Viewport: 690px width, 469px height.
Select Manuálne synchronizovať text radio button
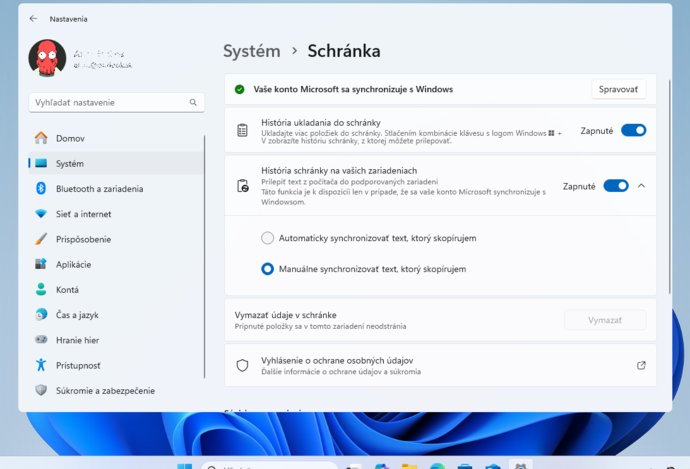coord(268,269)
